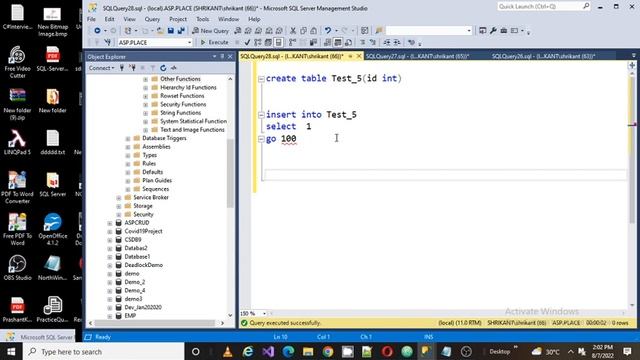
Task: Select the Sequences folder in the tree
Action: point(156,189)
